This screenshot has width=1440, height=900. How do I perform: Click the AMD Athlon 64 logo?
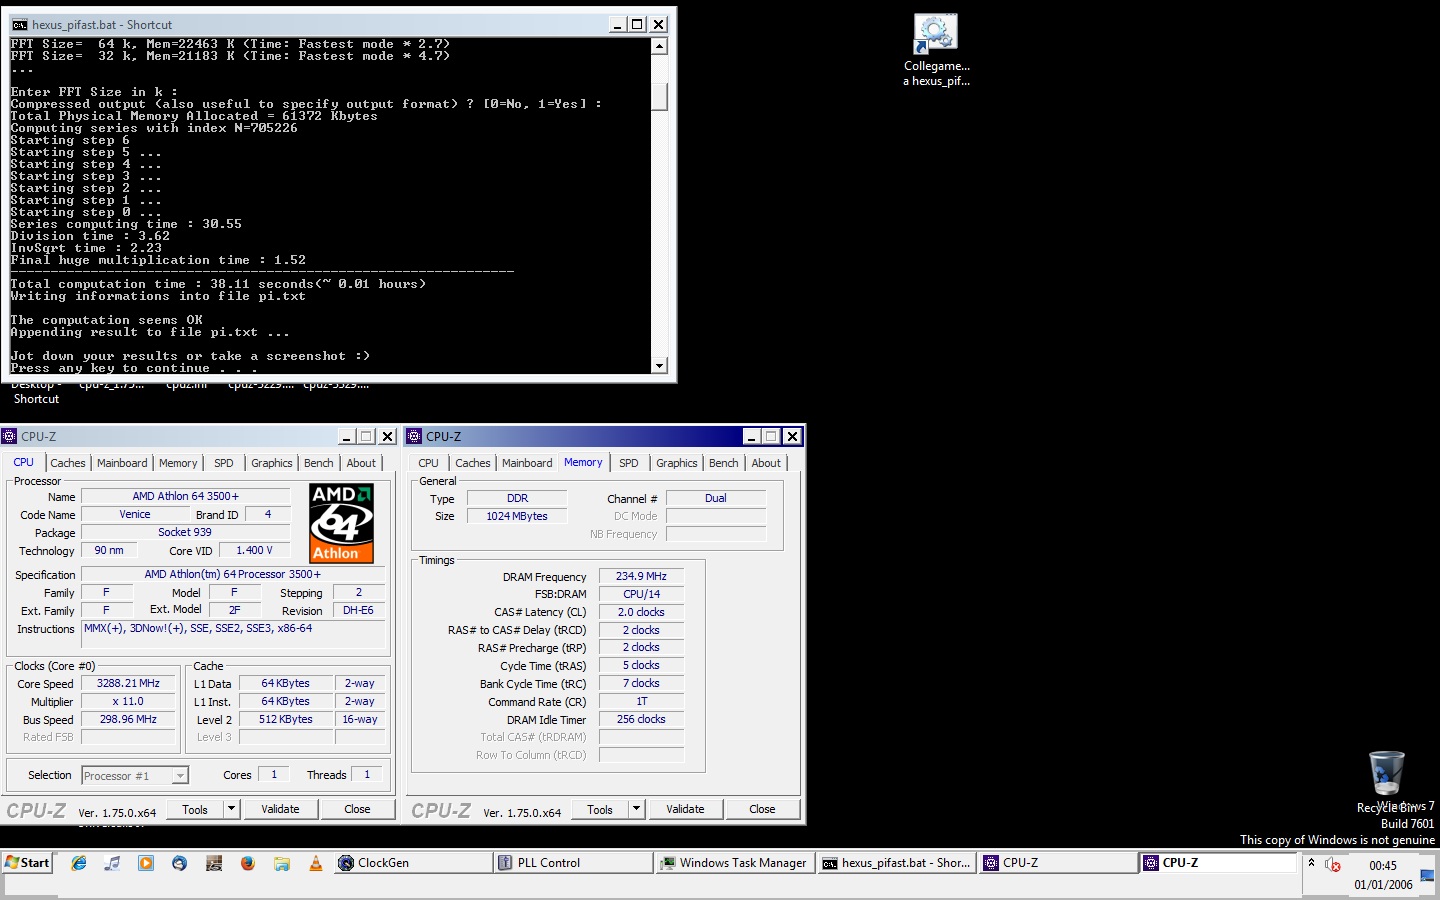(342, 523)
